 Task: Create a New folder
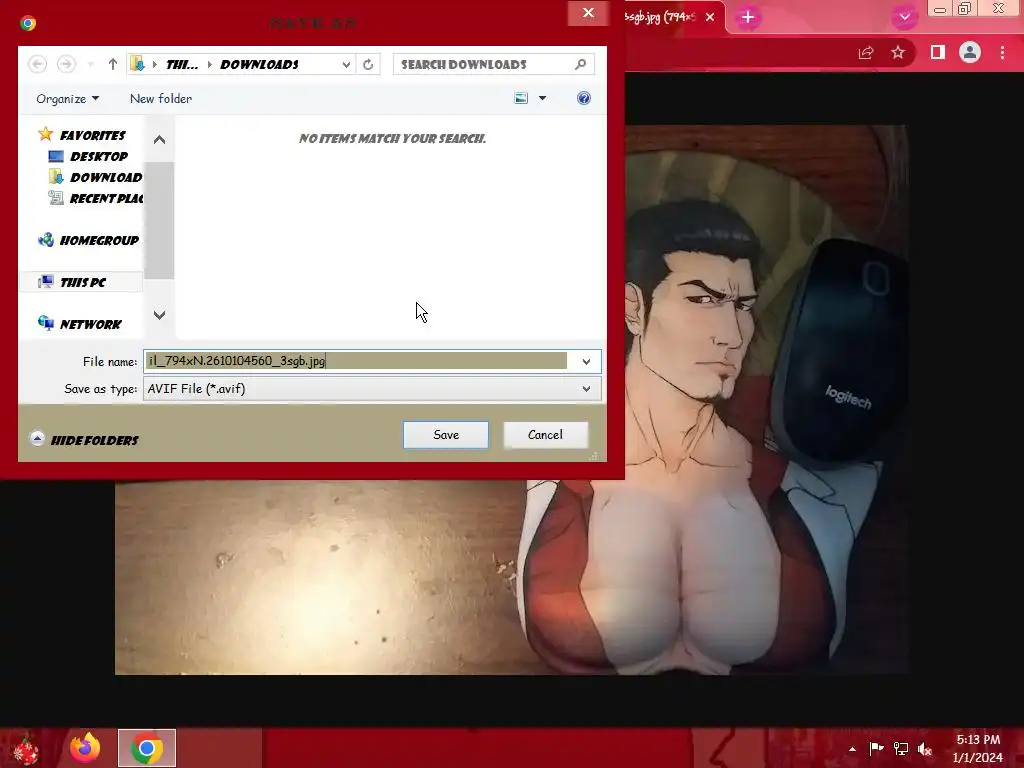click(x=161, y=99)
